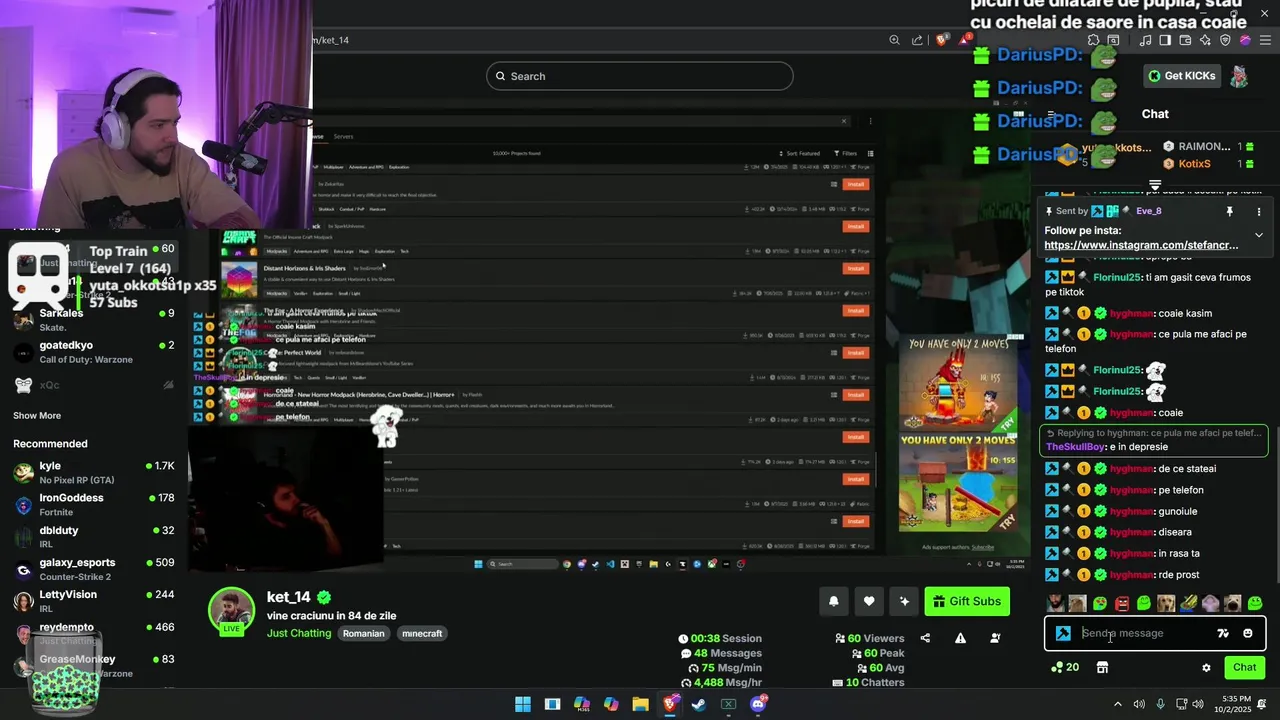Click Show More in Following list
This screenshot has width=1280, height=720.
(37, 415)
